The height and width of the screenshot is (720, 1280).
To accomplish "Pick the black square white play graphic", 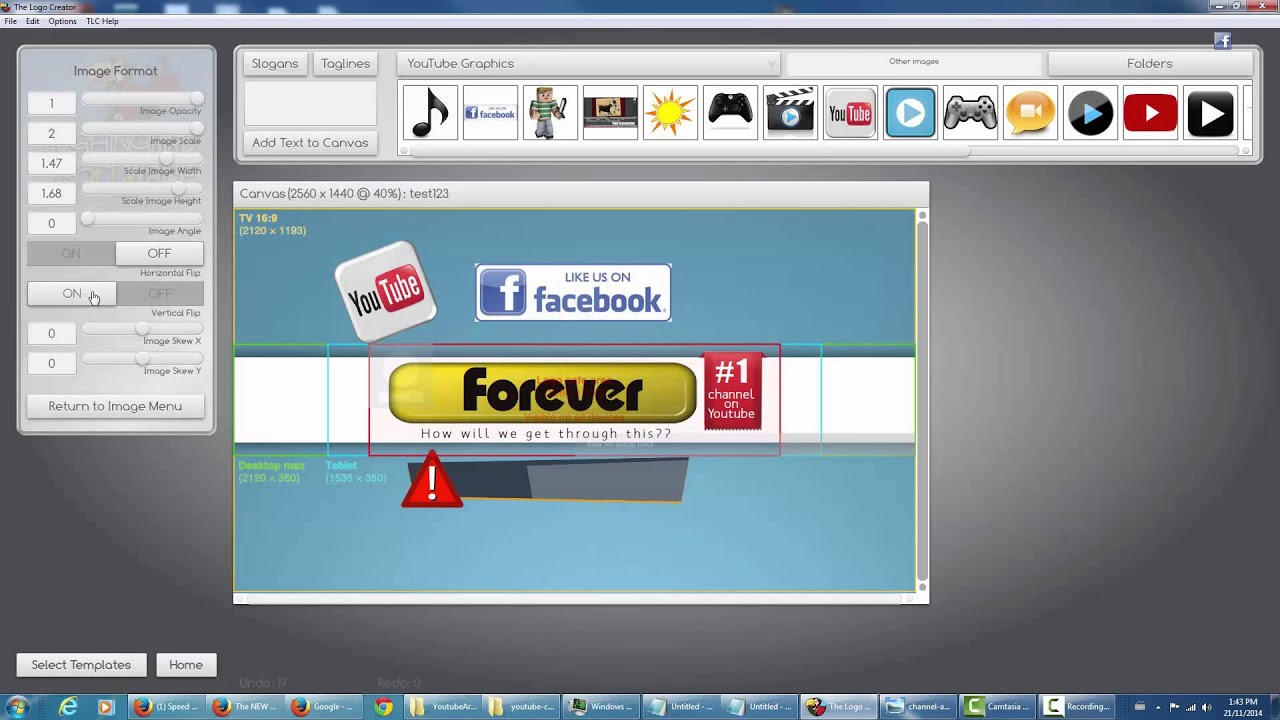I will 1210,112.
